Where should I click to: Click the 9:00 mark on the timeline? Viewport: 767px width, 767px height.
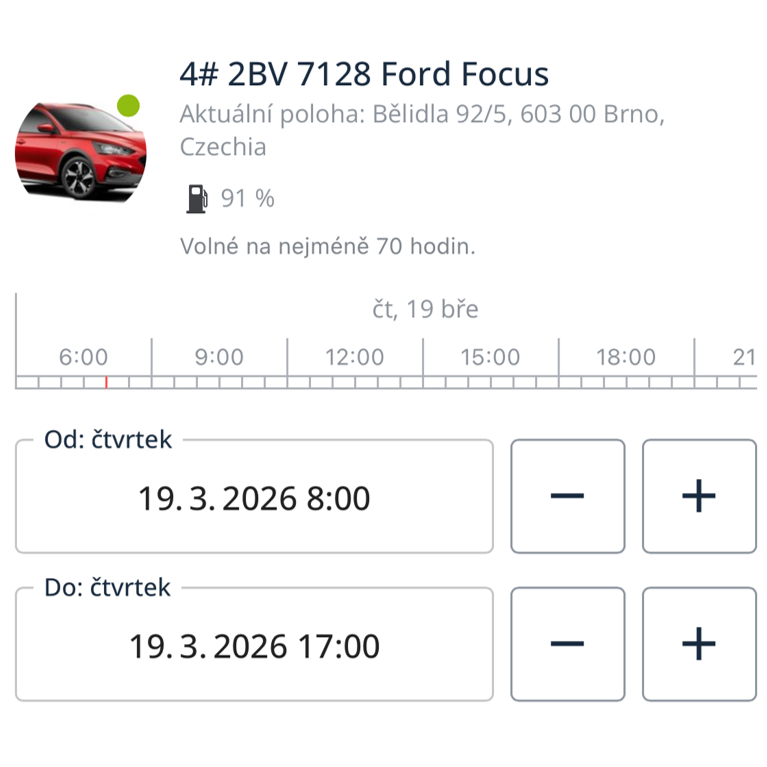click(219, 357)
